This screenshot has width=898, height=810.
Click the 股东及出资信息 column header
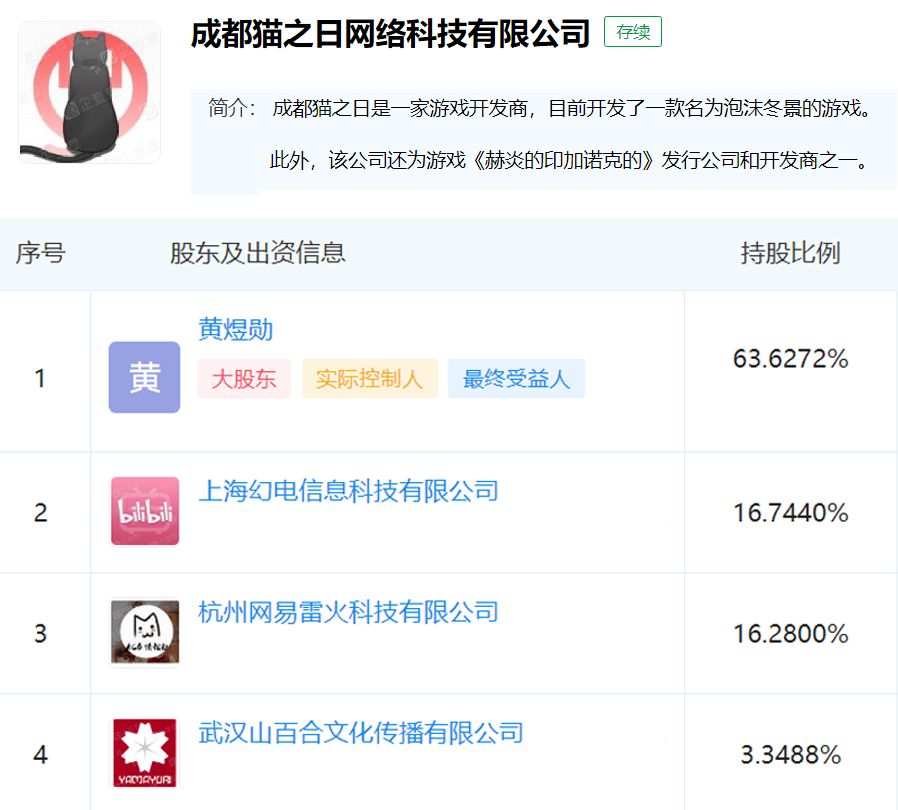pyautogui.click(x=258, y=253)
